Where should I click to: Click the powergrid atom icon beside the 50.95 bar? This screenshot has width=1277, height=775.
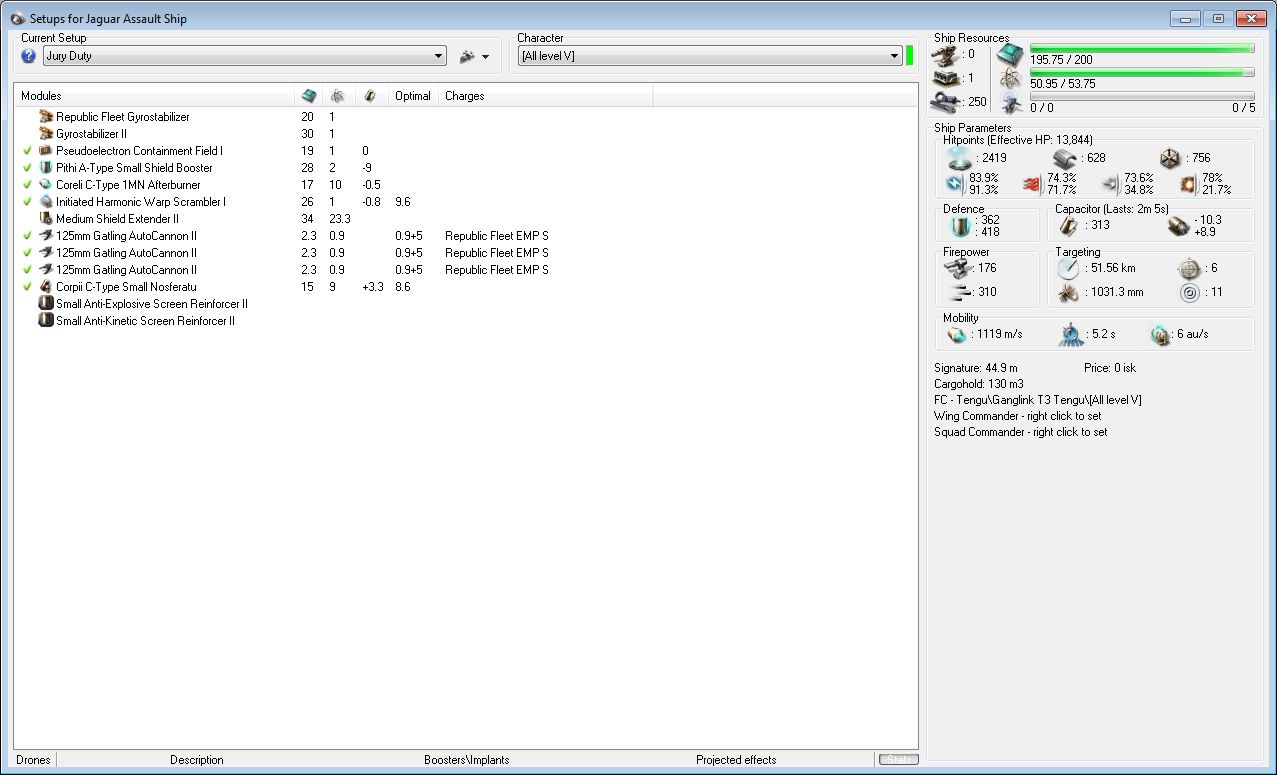tap(1010, 79)
